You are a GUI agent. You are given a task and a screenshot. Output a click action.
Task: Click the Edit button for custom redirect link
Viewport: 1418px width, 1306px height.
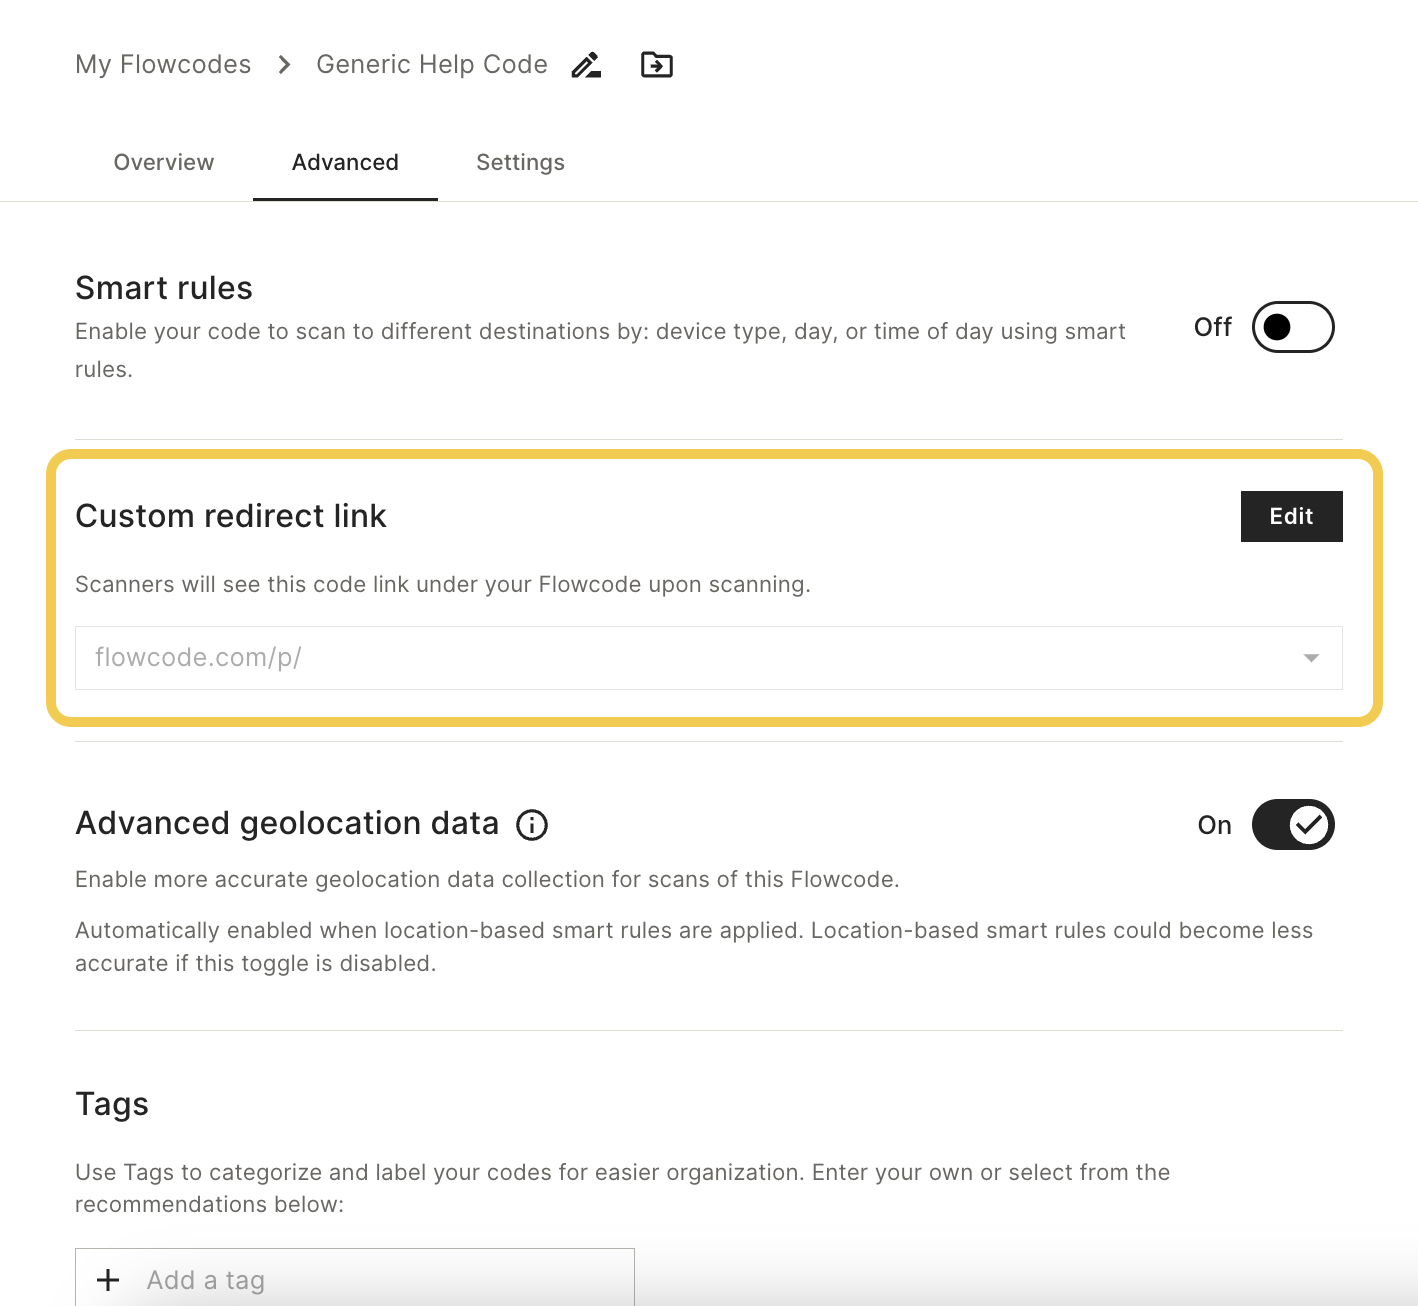(1291, 516)
